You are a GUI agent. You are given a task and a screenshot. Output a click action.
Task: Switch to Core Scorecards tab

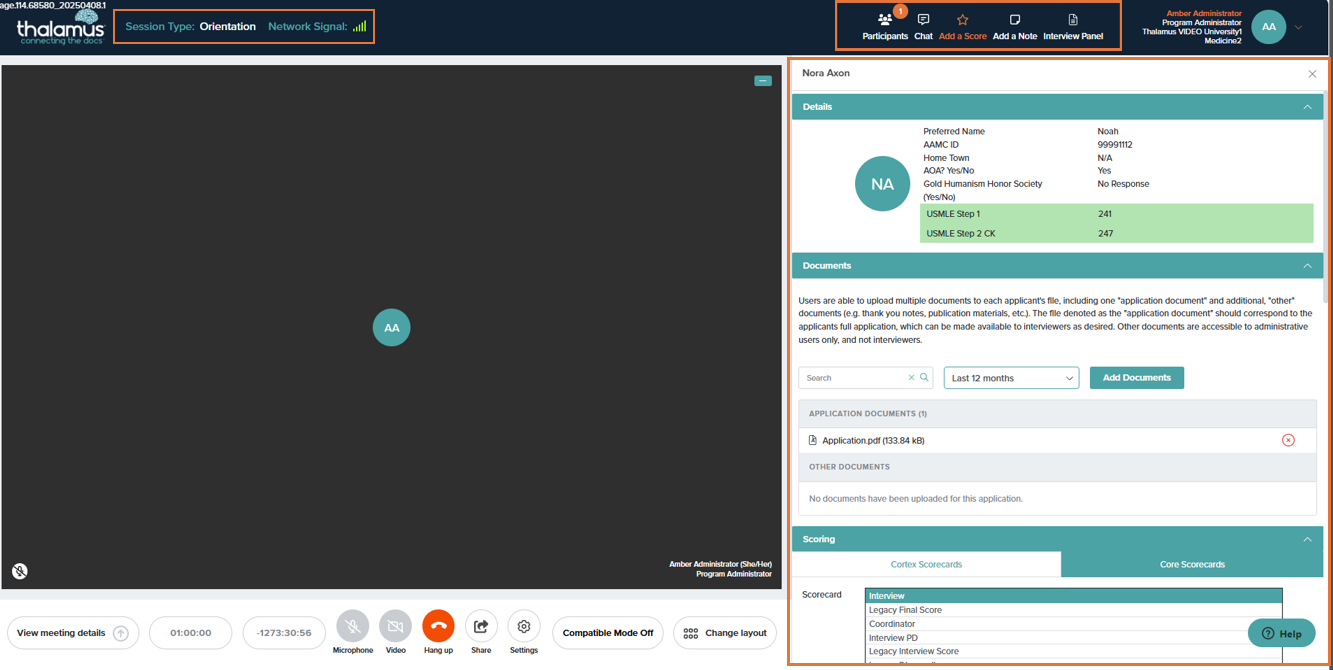[1192, 564]
